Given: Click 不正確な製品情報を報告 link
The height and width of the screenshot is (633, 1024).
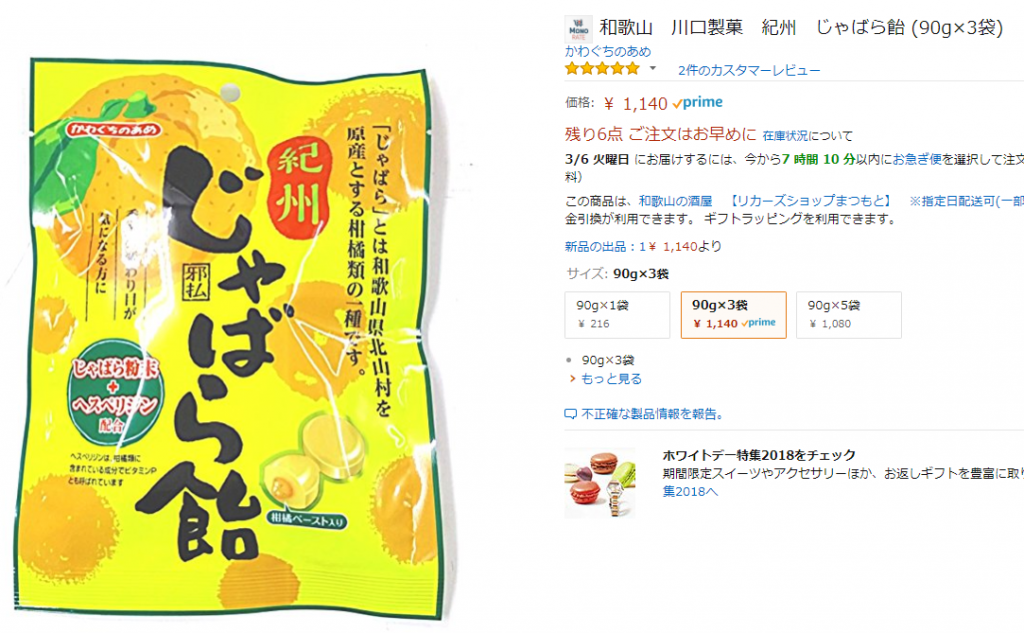Looking at the screenshot, I should (x=652, y=414).
